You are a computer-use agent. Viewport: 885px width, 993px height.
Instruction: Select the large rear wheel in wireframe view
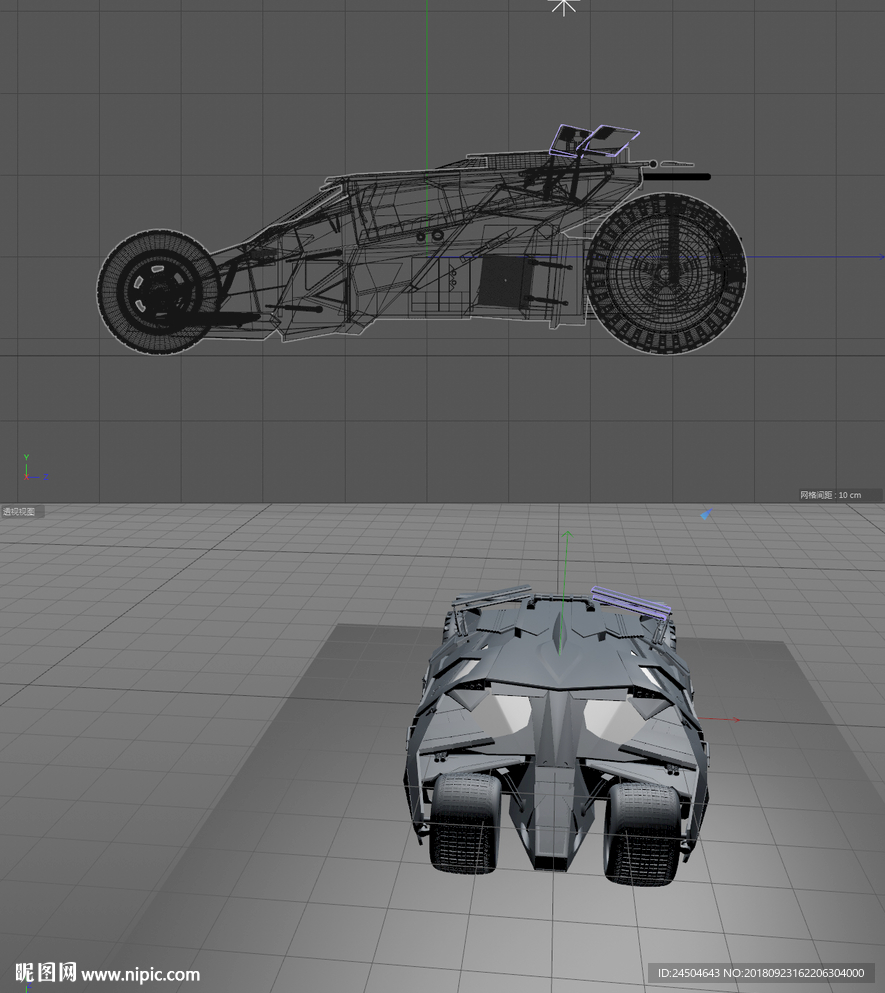[665, 274]
